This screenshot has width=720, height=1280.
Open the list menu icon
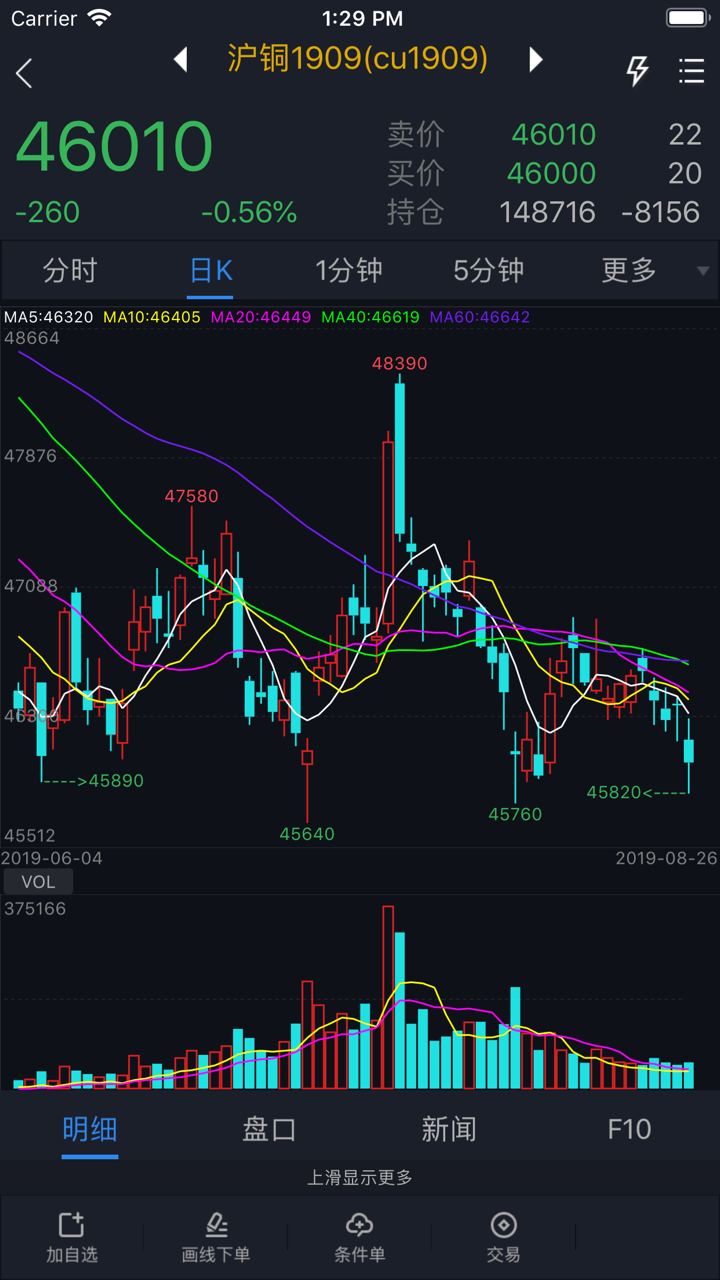691,71
